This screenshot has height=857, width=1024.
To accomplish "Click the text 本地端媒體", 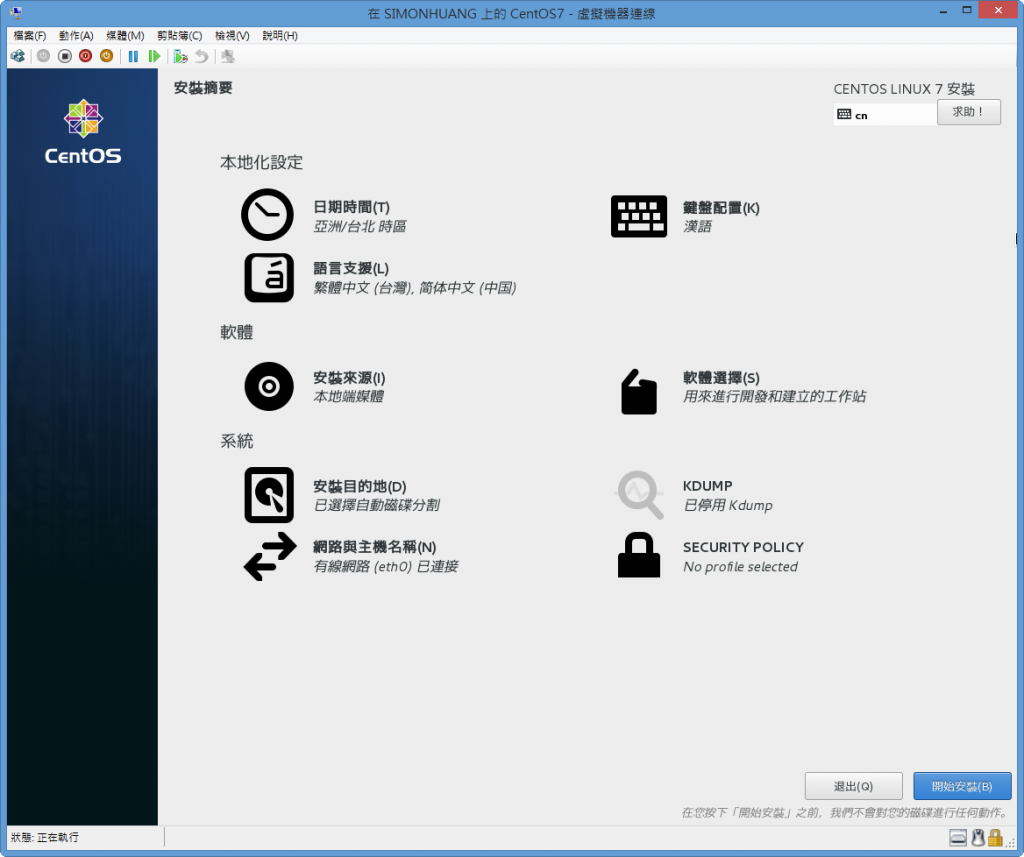I will pyautogui.click(x=348, y=396).
